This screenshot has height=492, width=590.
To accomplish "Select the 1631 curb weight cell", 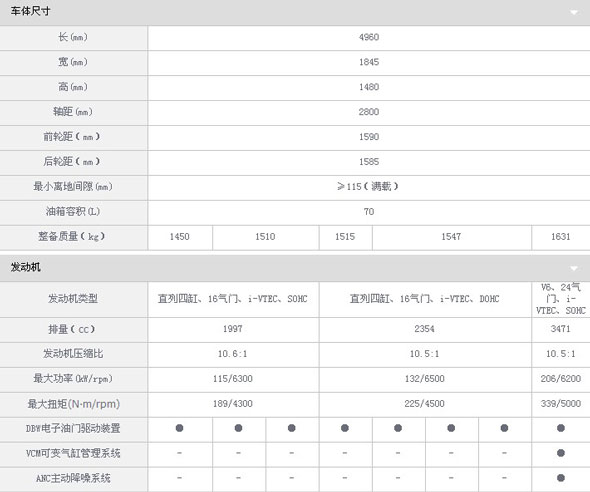I will click(561, 237).
